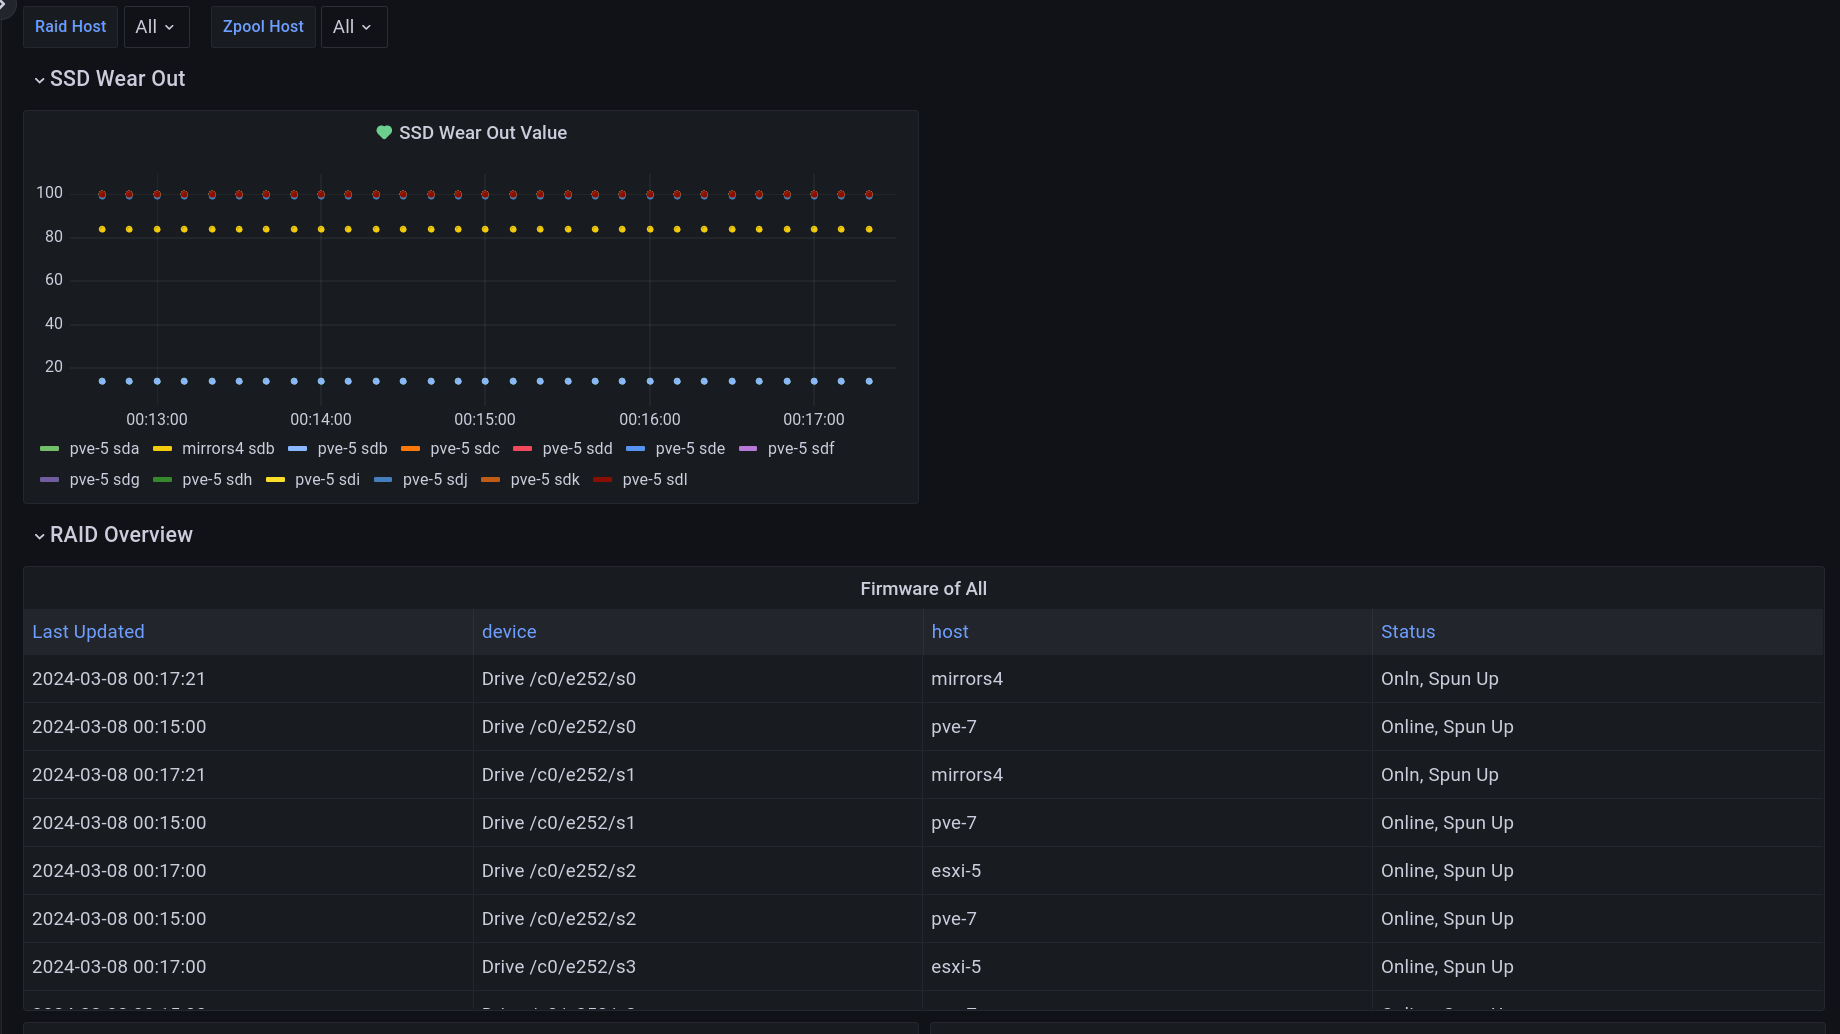Viewport: 1840px width, 1034px height.
Task: Toggle pve-5 sdl series in legend
Action: tap(654, 480)
